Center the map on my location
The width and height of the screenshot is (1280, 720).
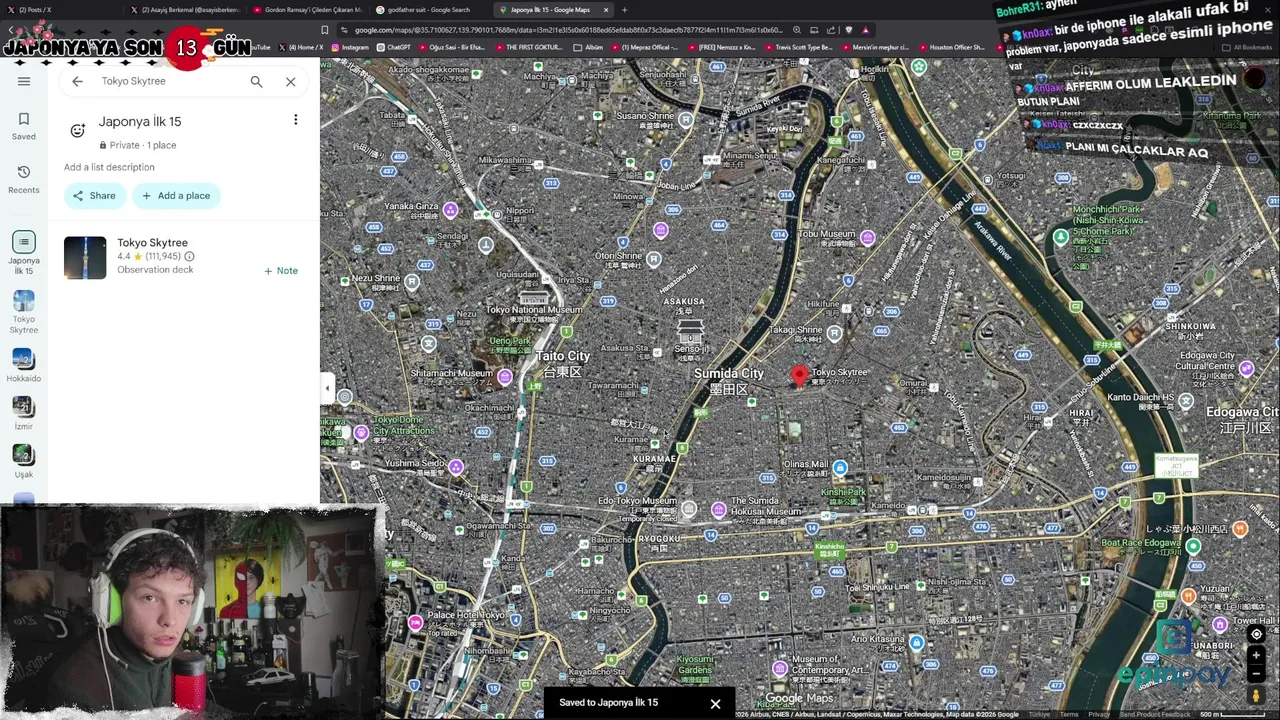[x=1257, y=634]
